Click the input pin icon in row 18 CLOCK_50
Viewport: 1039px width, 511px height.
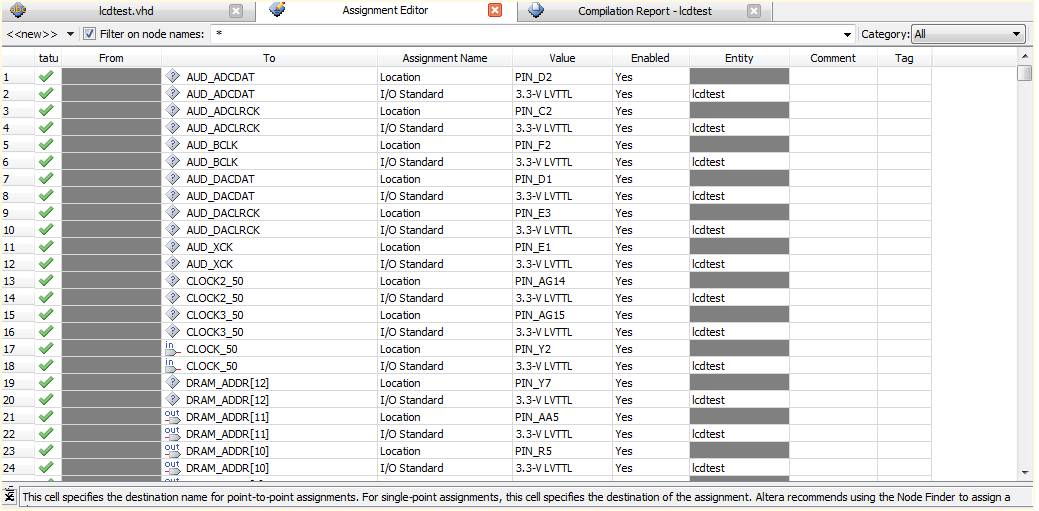(172, 365)
